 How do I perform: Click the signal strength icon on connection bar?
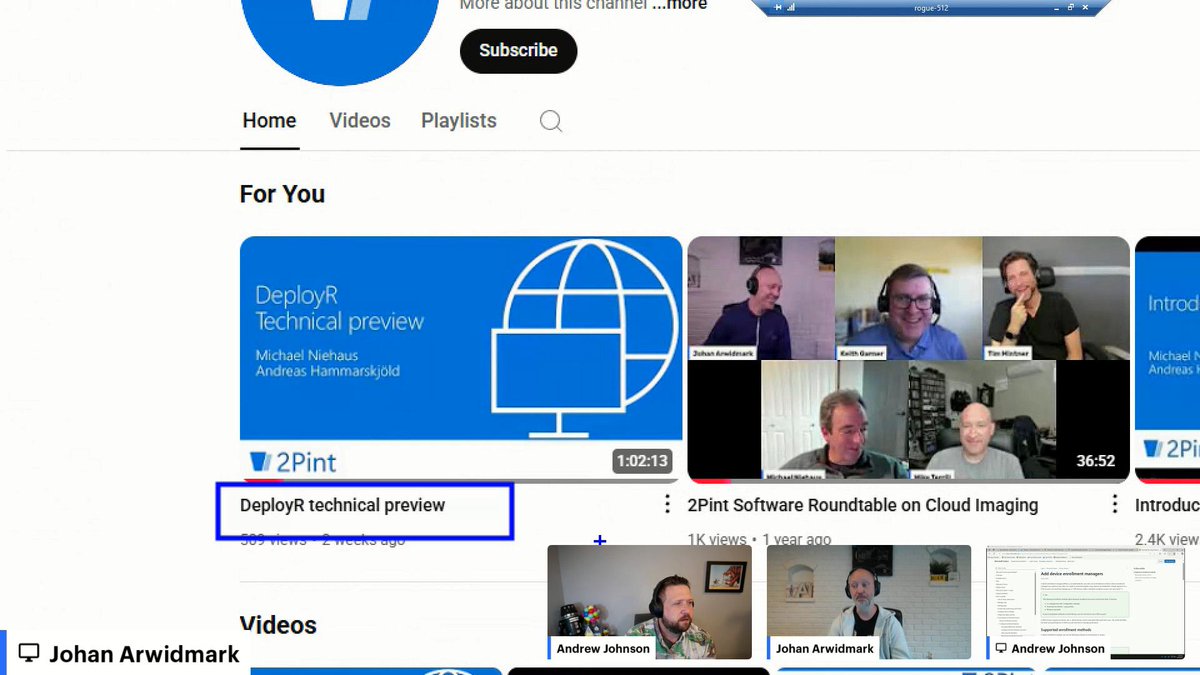tap(790, 7)
